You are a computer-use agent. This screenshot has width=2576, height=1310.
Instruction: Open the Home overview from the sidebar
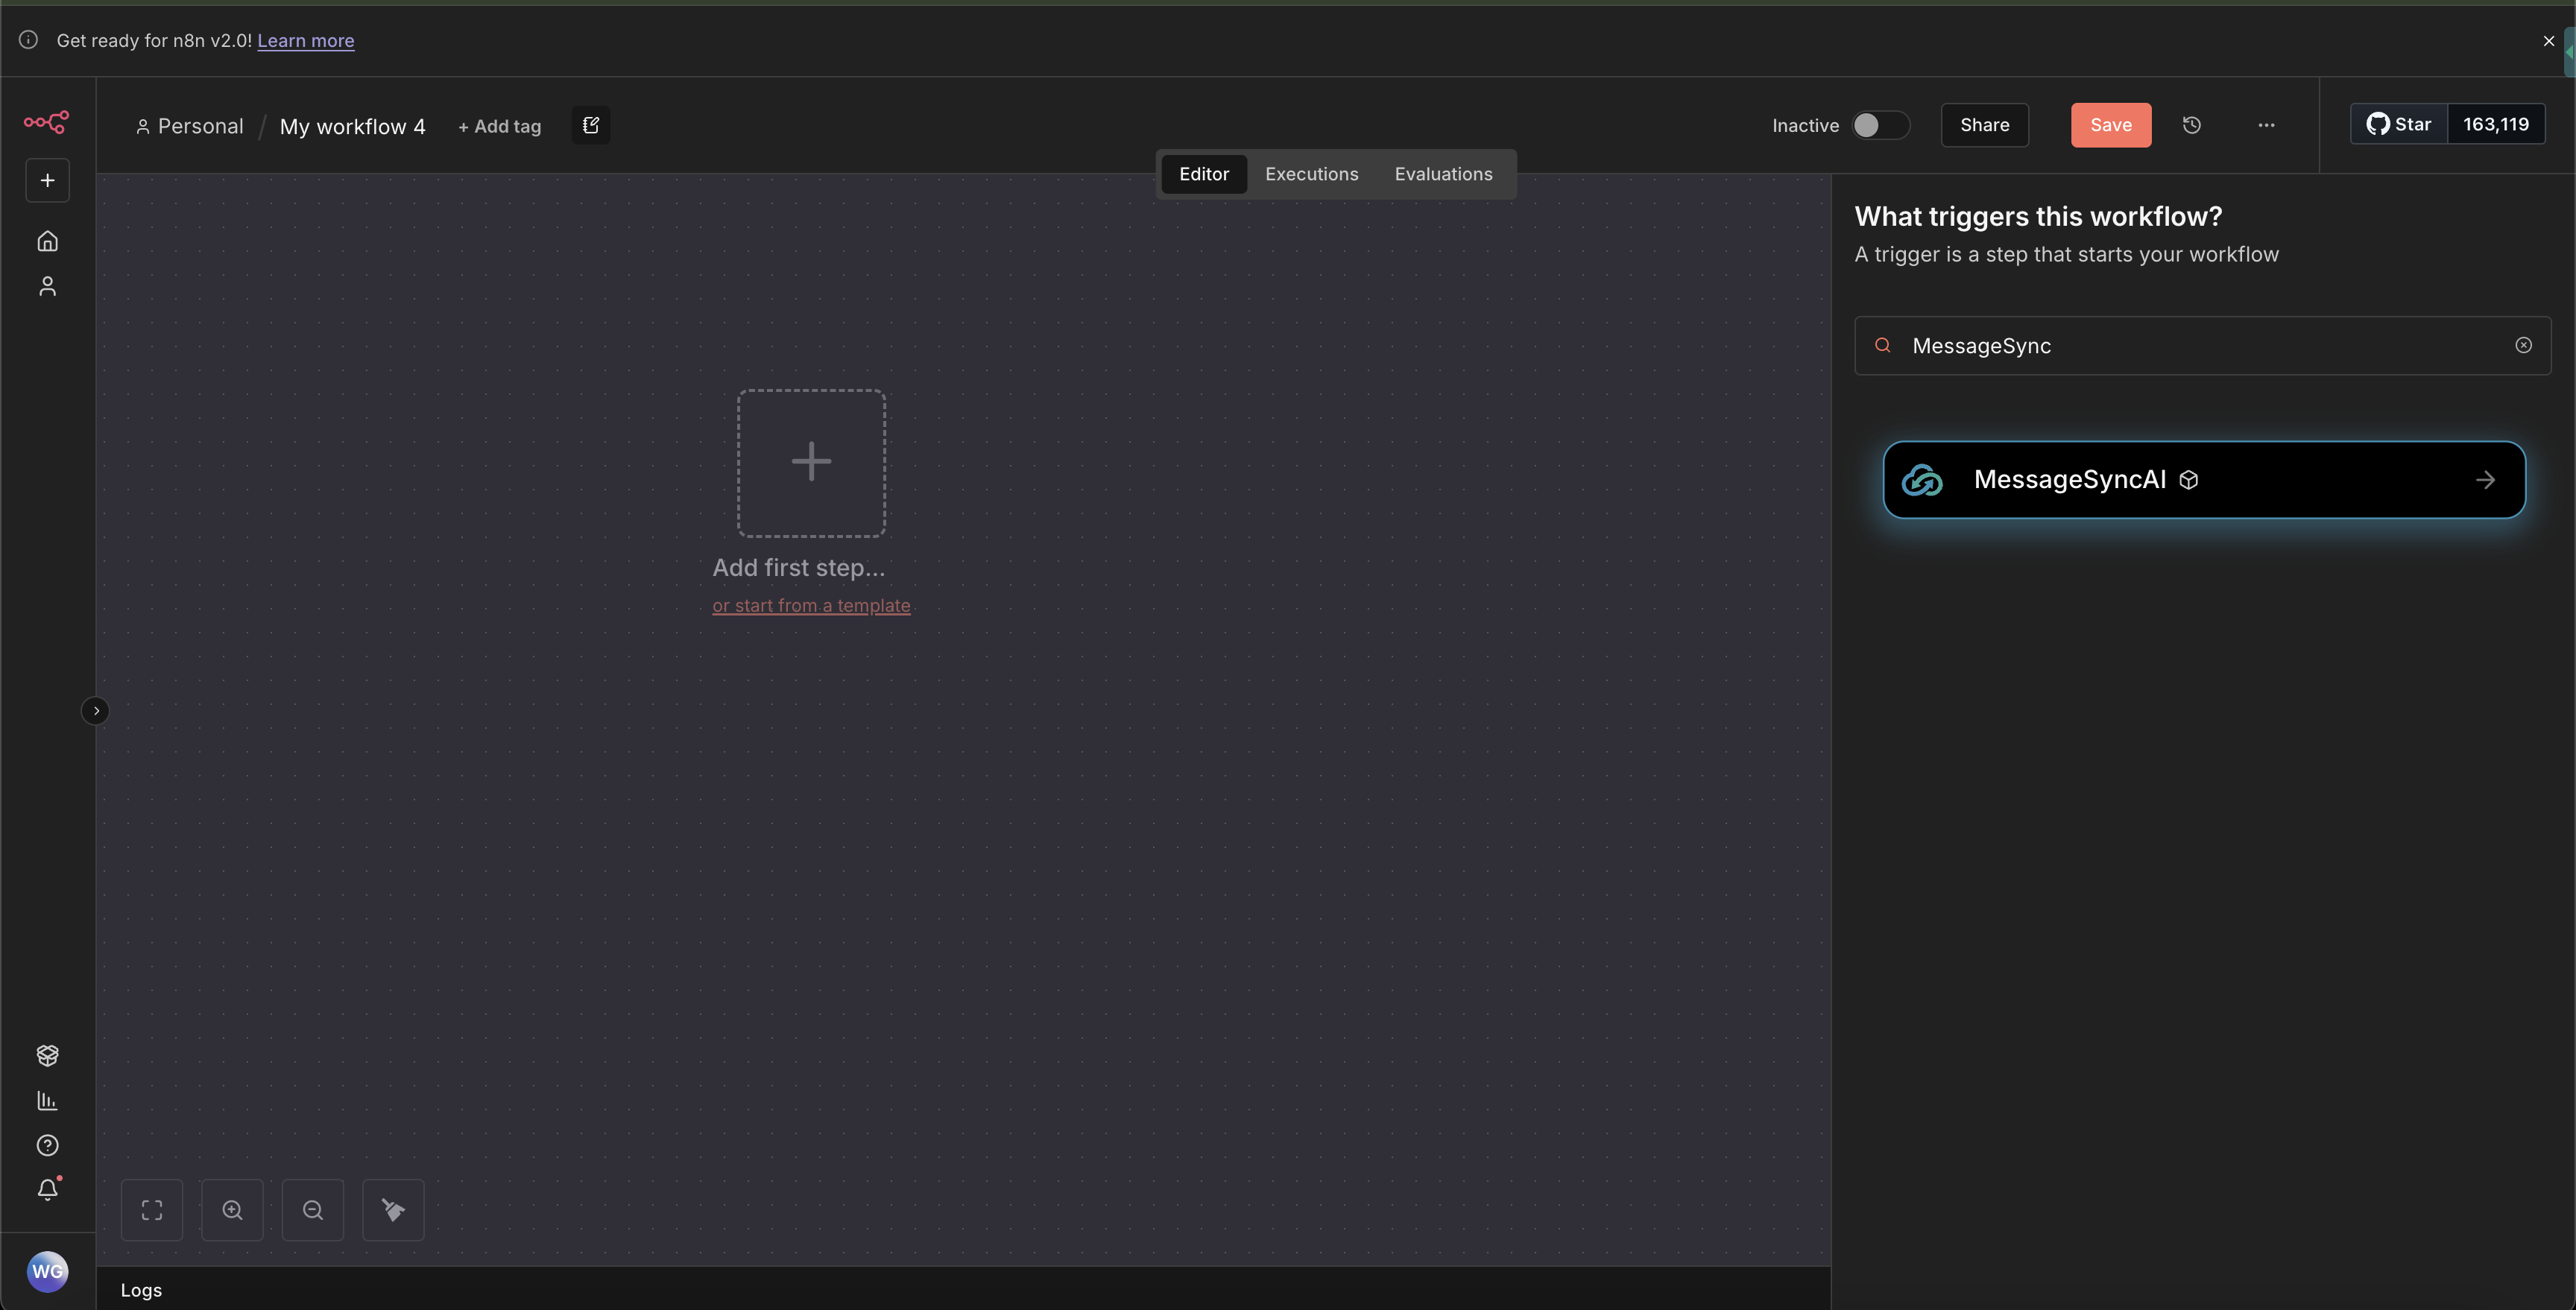coord(46,240)
